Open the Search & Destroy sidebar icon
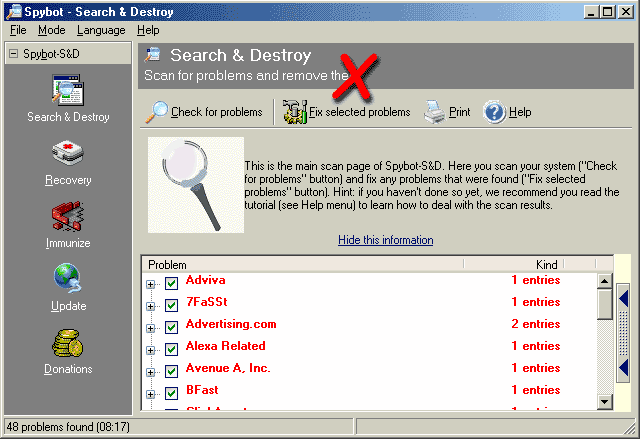Image resolution: width=640 pixels, height=439 pixels. (68, 91)
